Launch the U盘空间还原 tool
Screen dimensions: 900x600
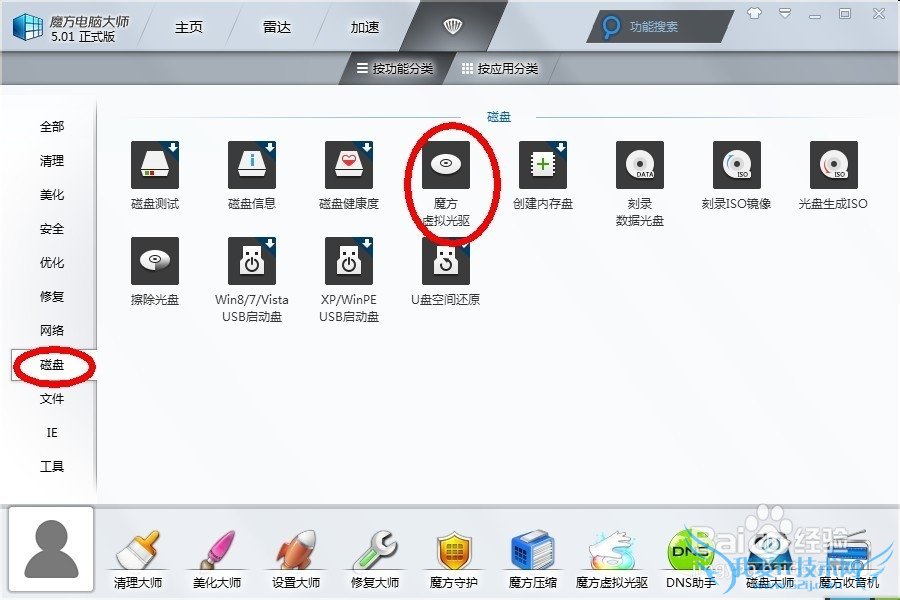pos(446,261)
